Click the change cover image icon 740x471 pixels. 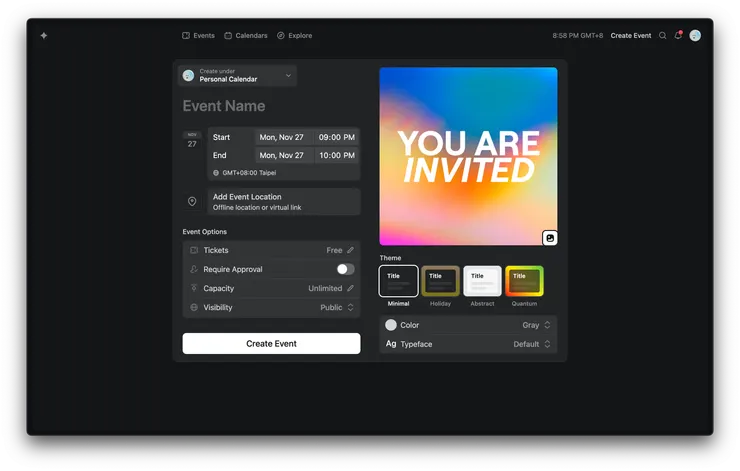pos(549,238)
